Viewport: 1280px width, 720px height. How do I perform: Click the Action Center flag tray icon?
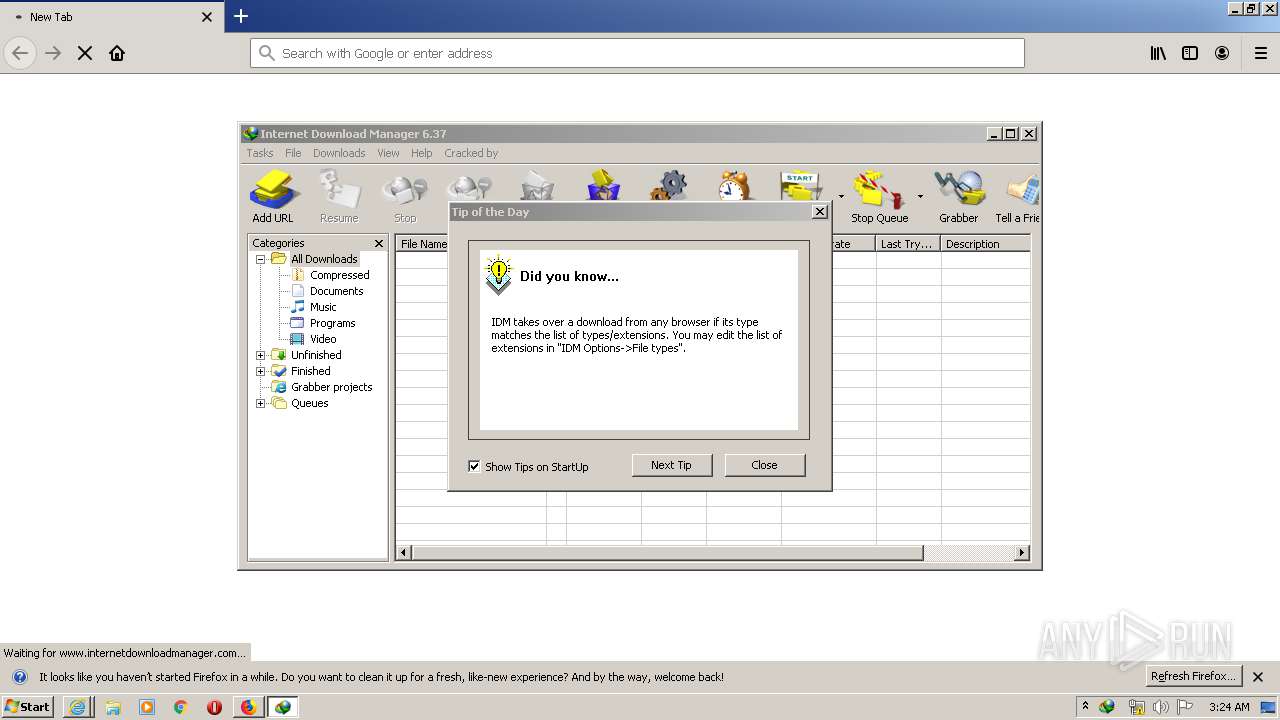click(1186, 707)
